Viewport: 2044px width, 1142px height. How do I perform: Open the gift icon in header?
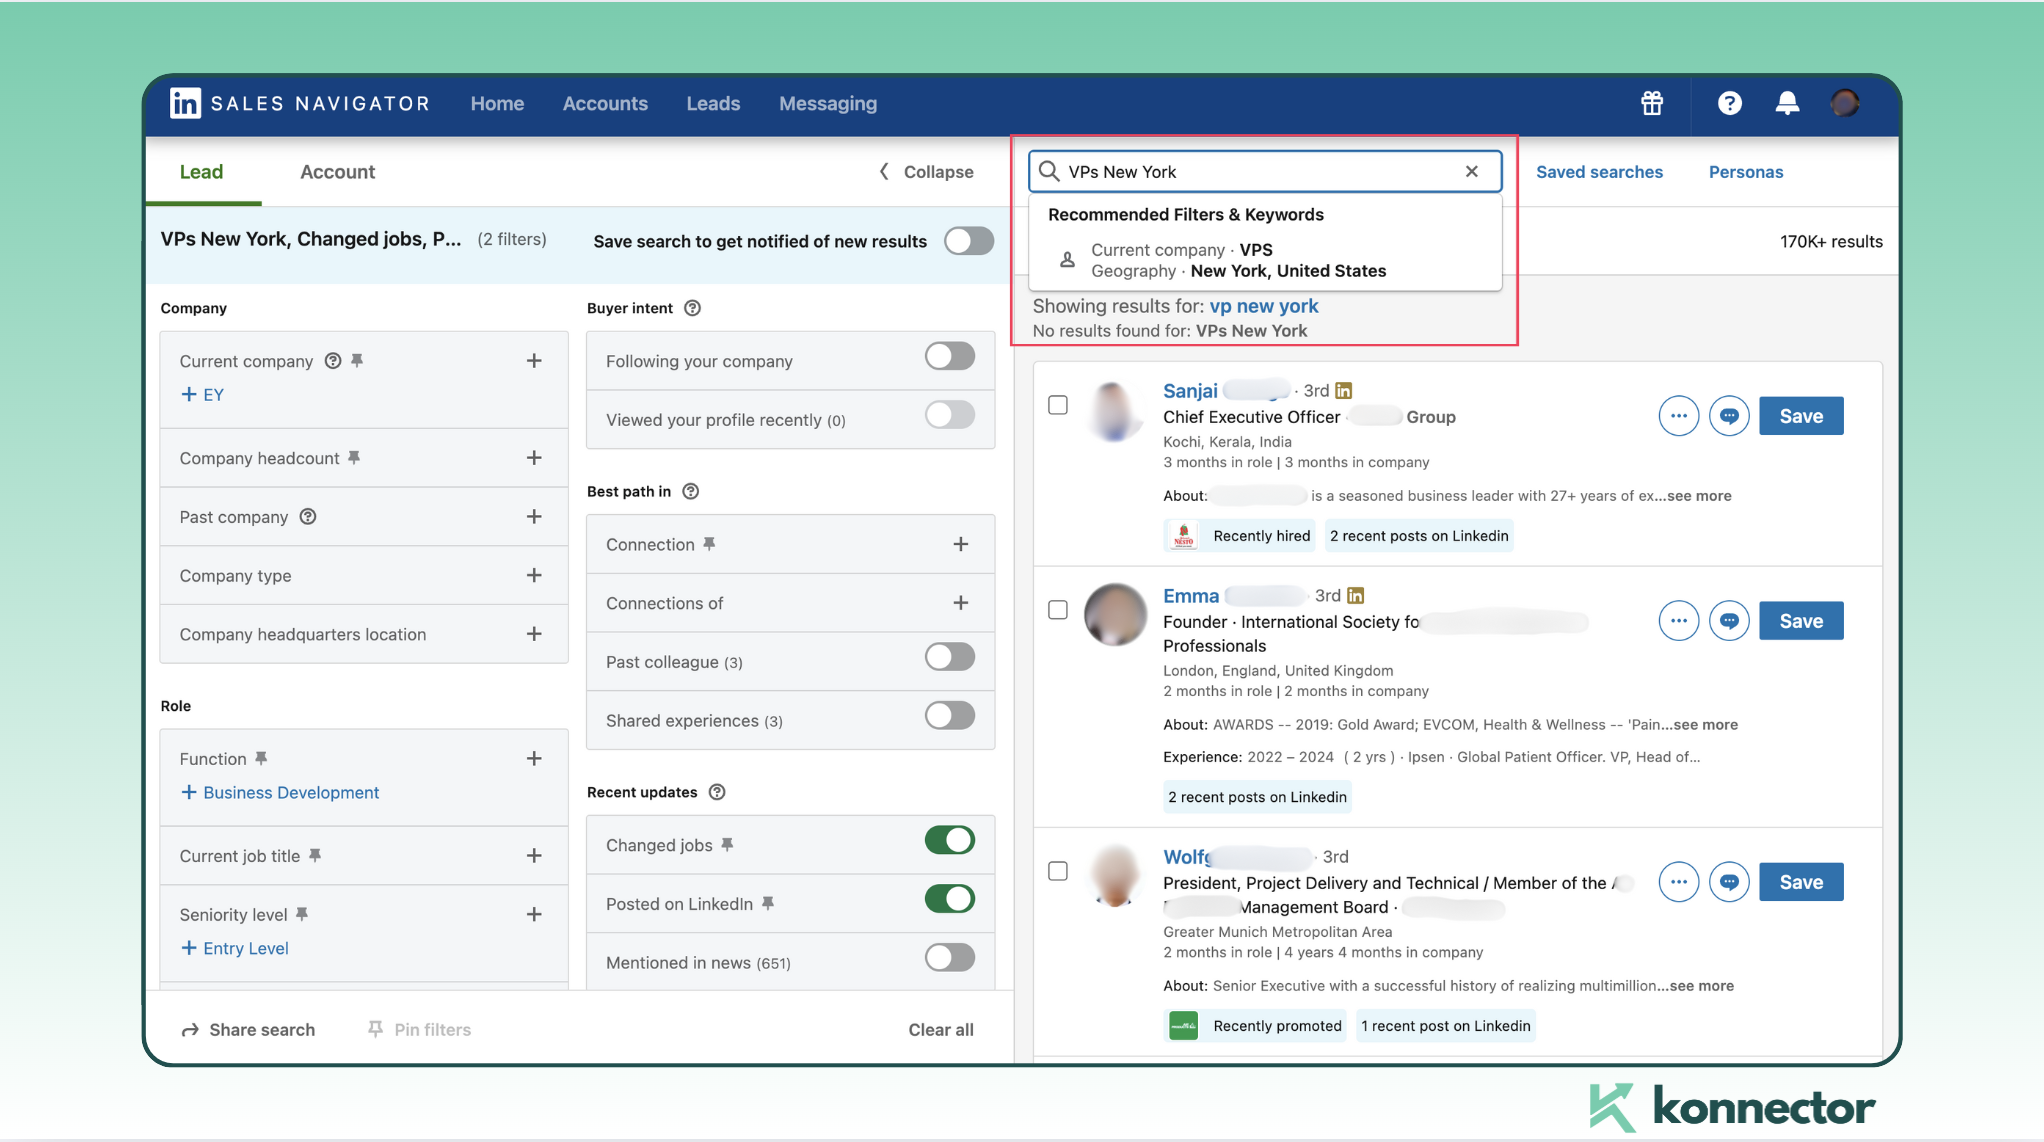[x=1652, y=103]
